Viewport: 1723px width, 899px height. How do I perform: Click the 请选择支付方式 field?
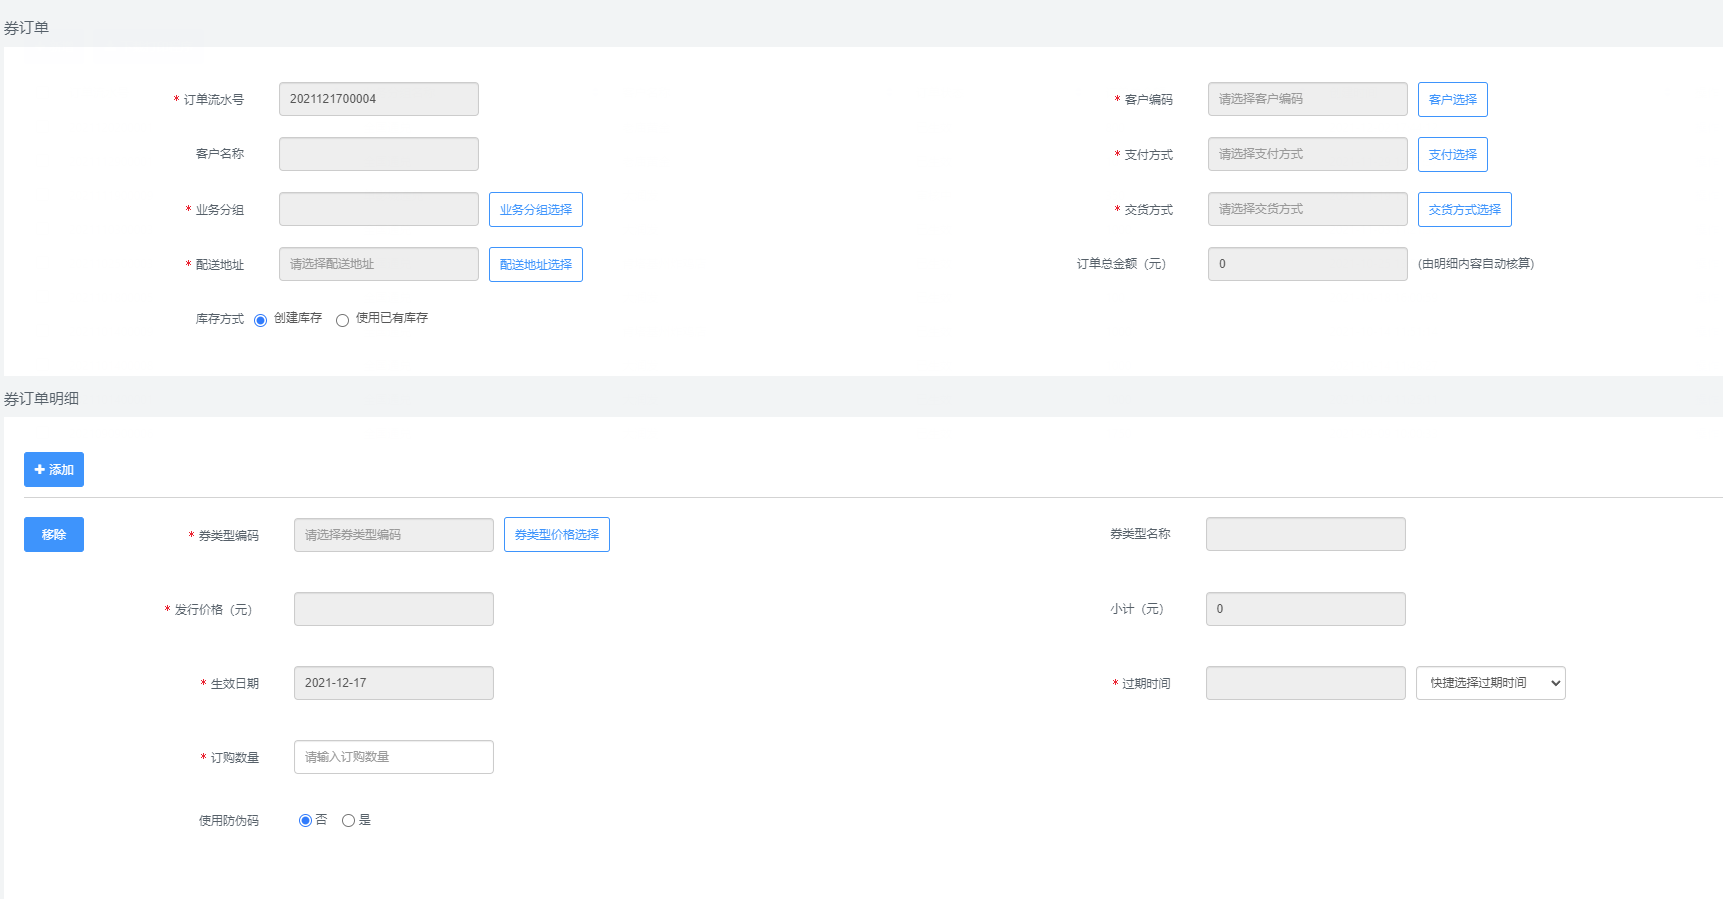click(x=1307, y=154)
